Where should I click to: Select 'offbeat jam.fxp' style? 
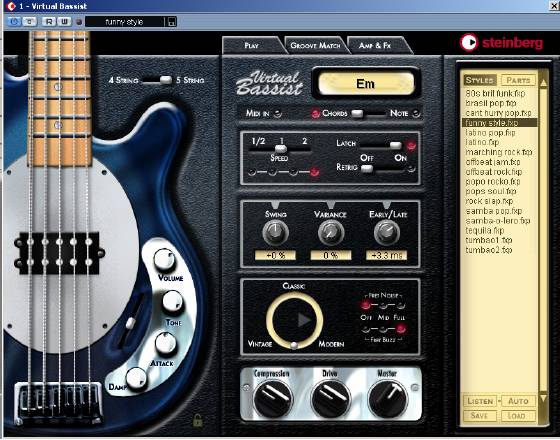click(492, 162)
